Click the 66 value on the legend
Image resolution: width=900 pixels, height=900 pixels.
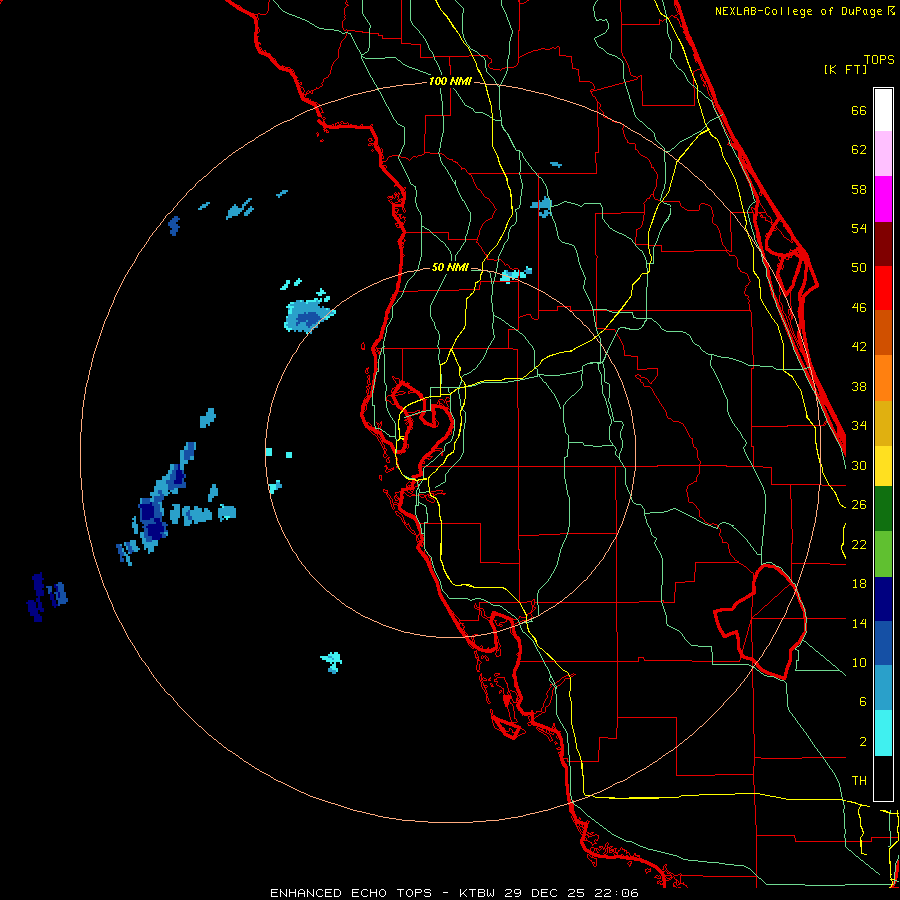[859, 110]
